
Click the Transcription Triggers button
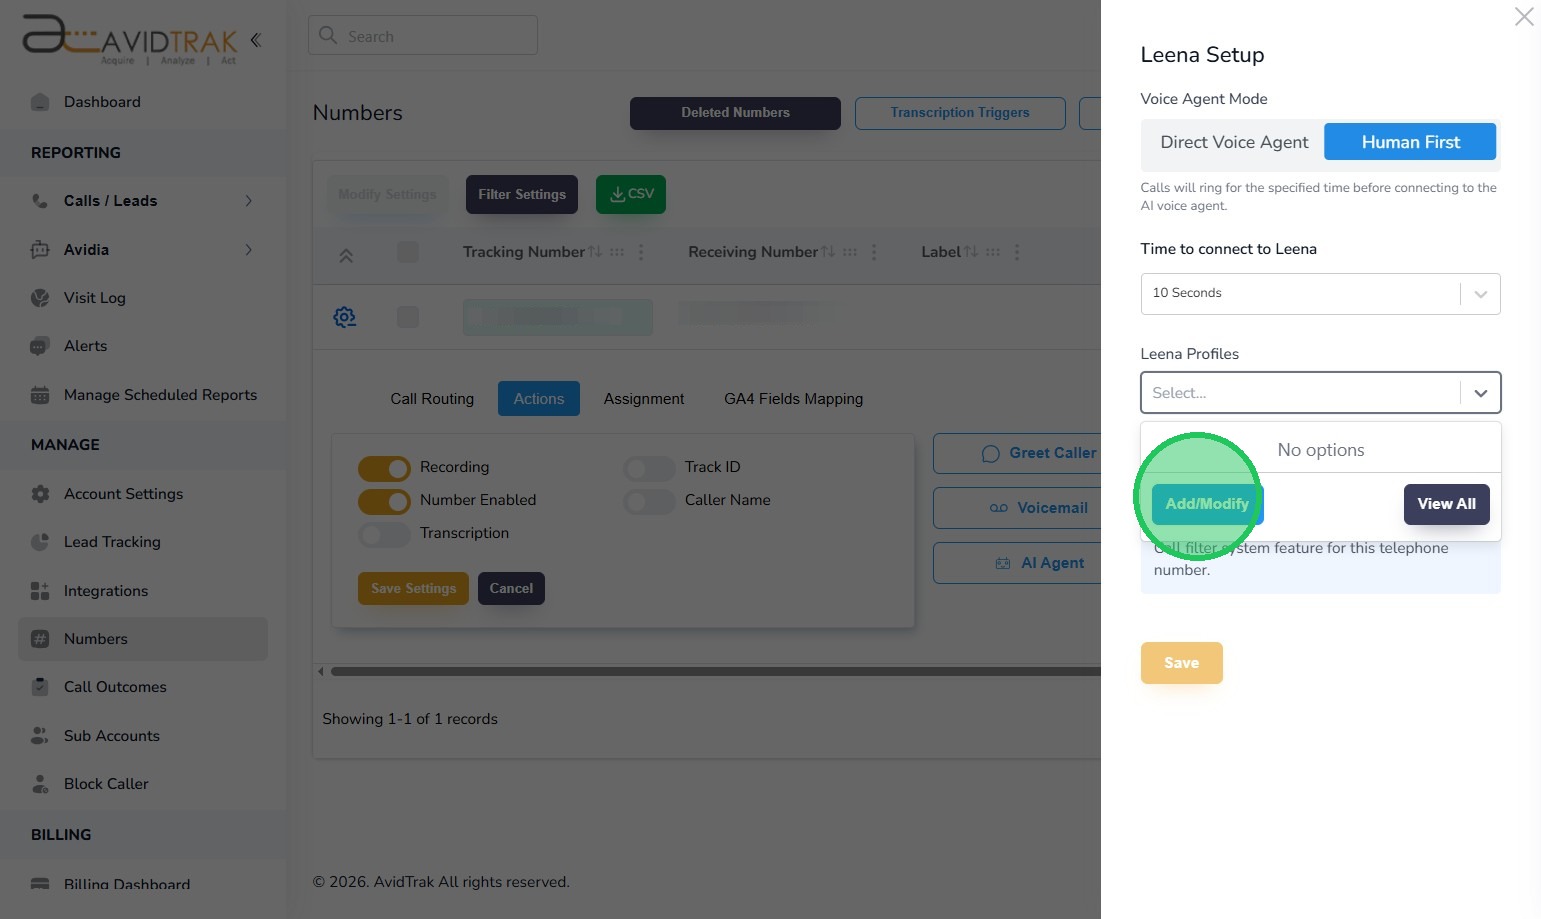[x=960, y=113]
